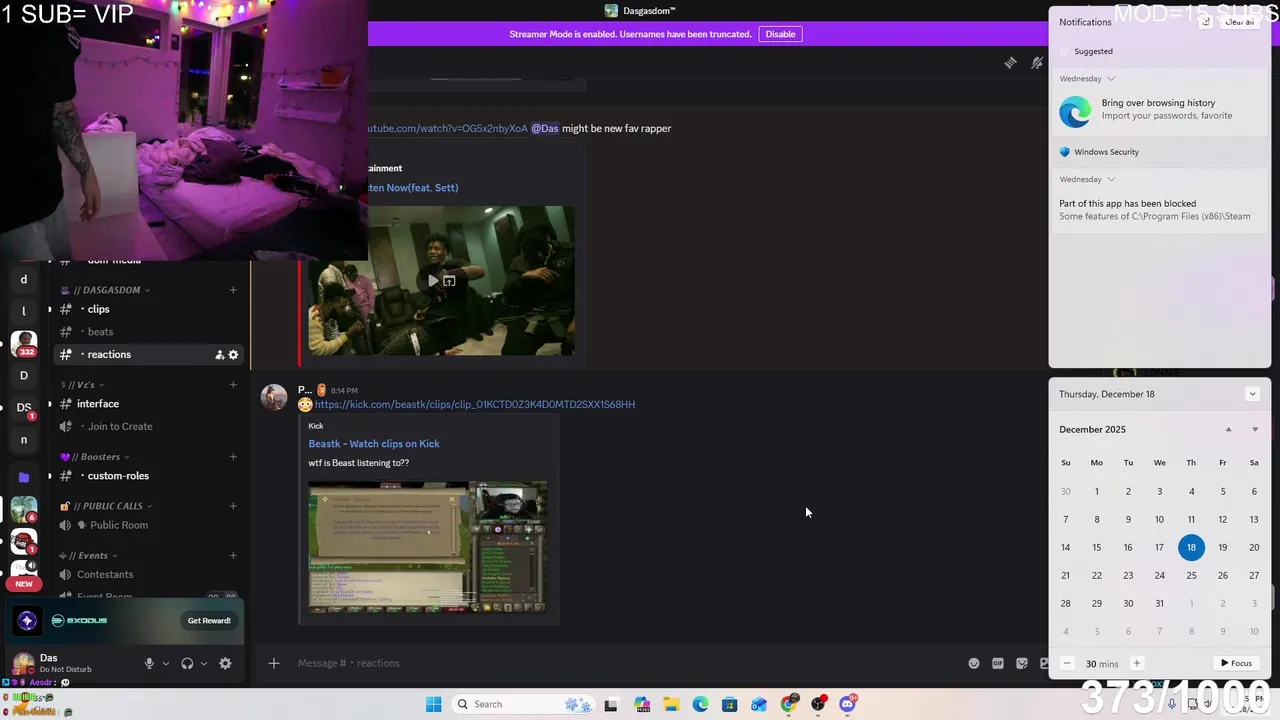Viewport: 1280px width, 720px height.
Task: Open the reactions channel settings gear
Action: click(234, 355)
